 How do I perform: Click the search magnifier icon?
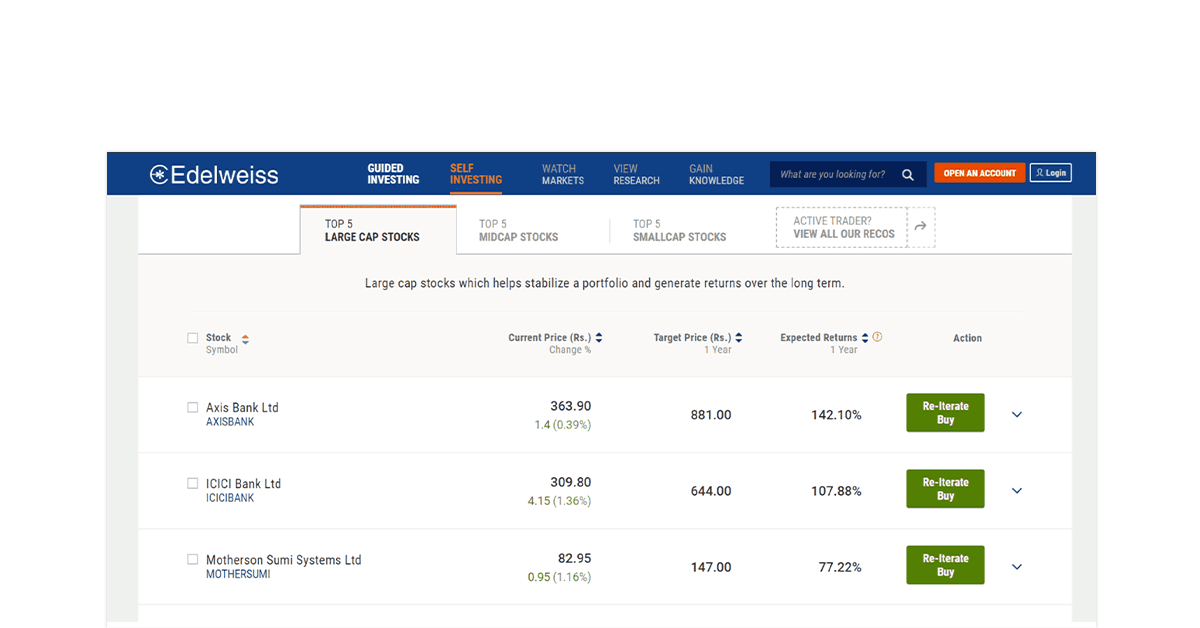(x=908, y=175)
